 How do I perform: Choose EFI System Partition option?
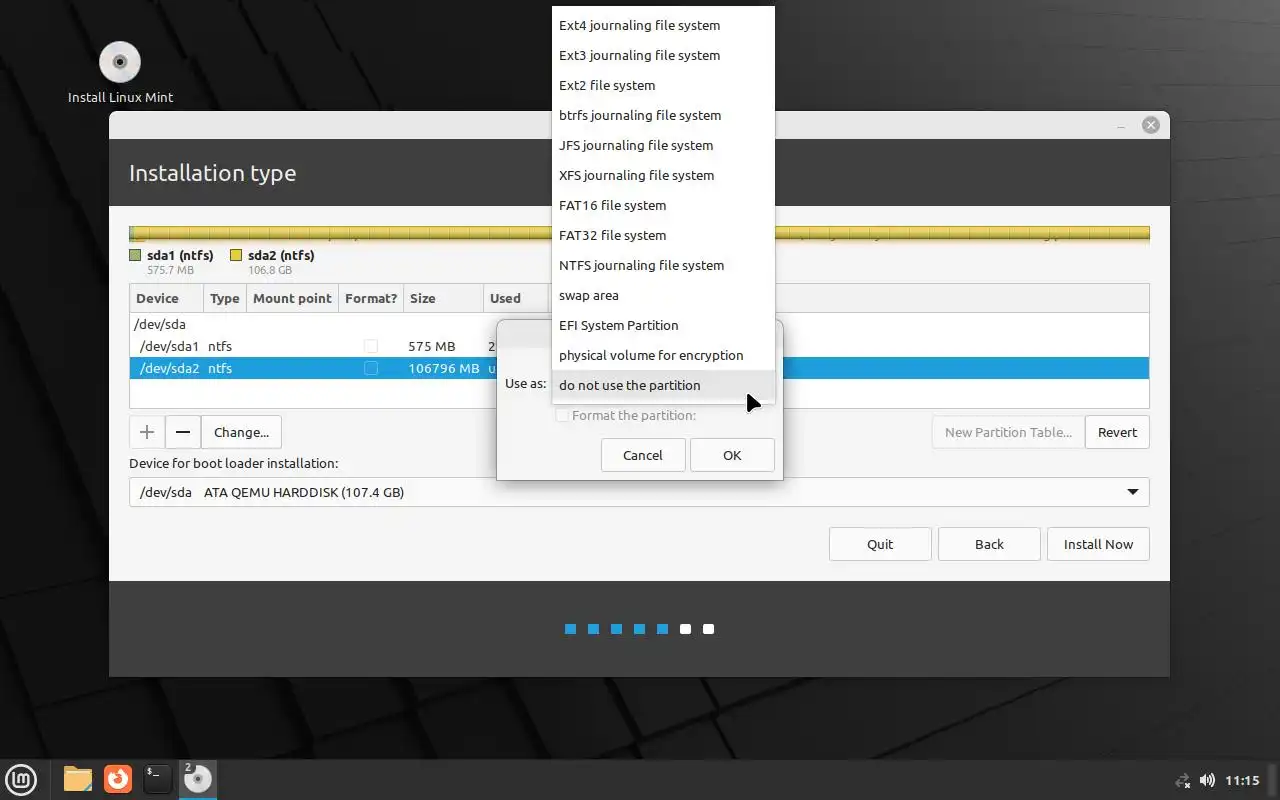pos(663,325)
